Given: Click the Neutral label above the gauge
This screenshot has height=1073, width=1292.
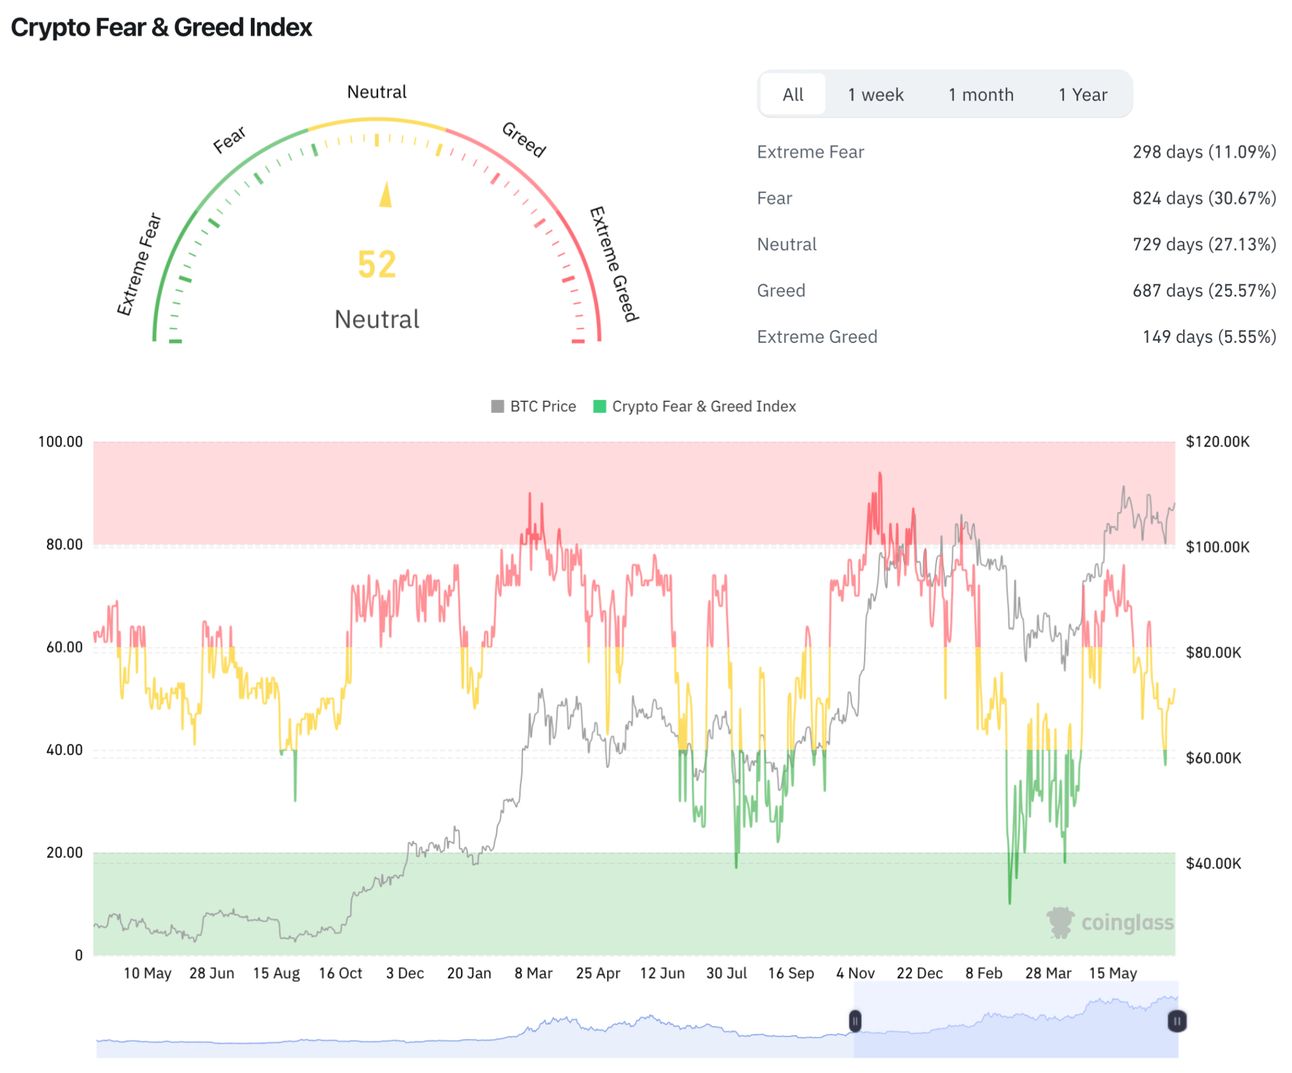Looking at the screenshot, I should pos(377,92).
